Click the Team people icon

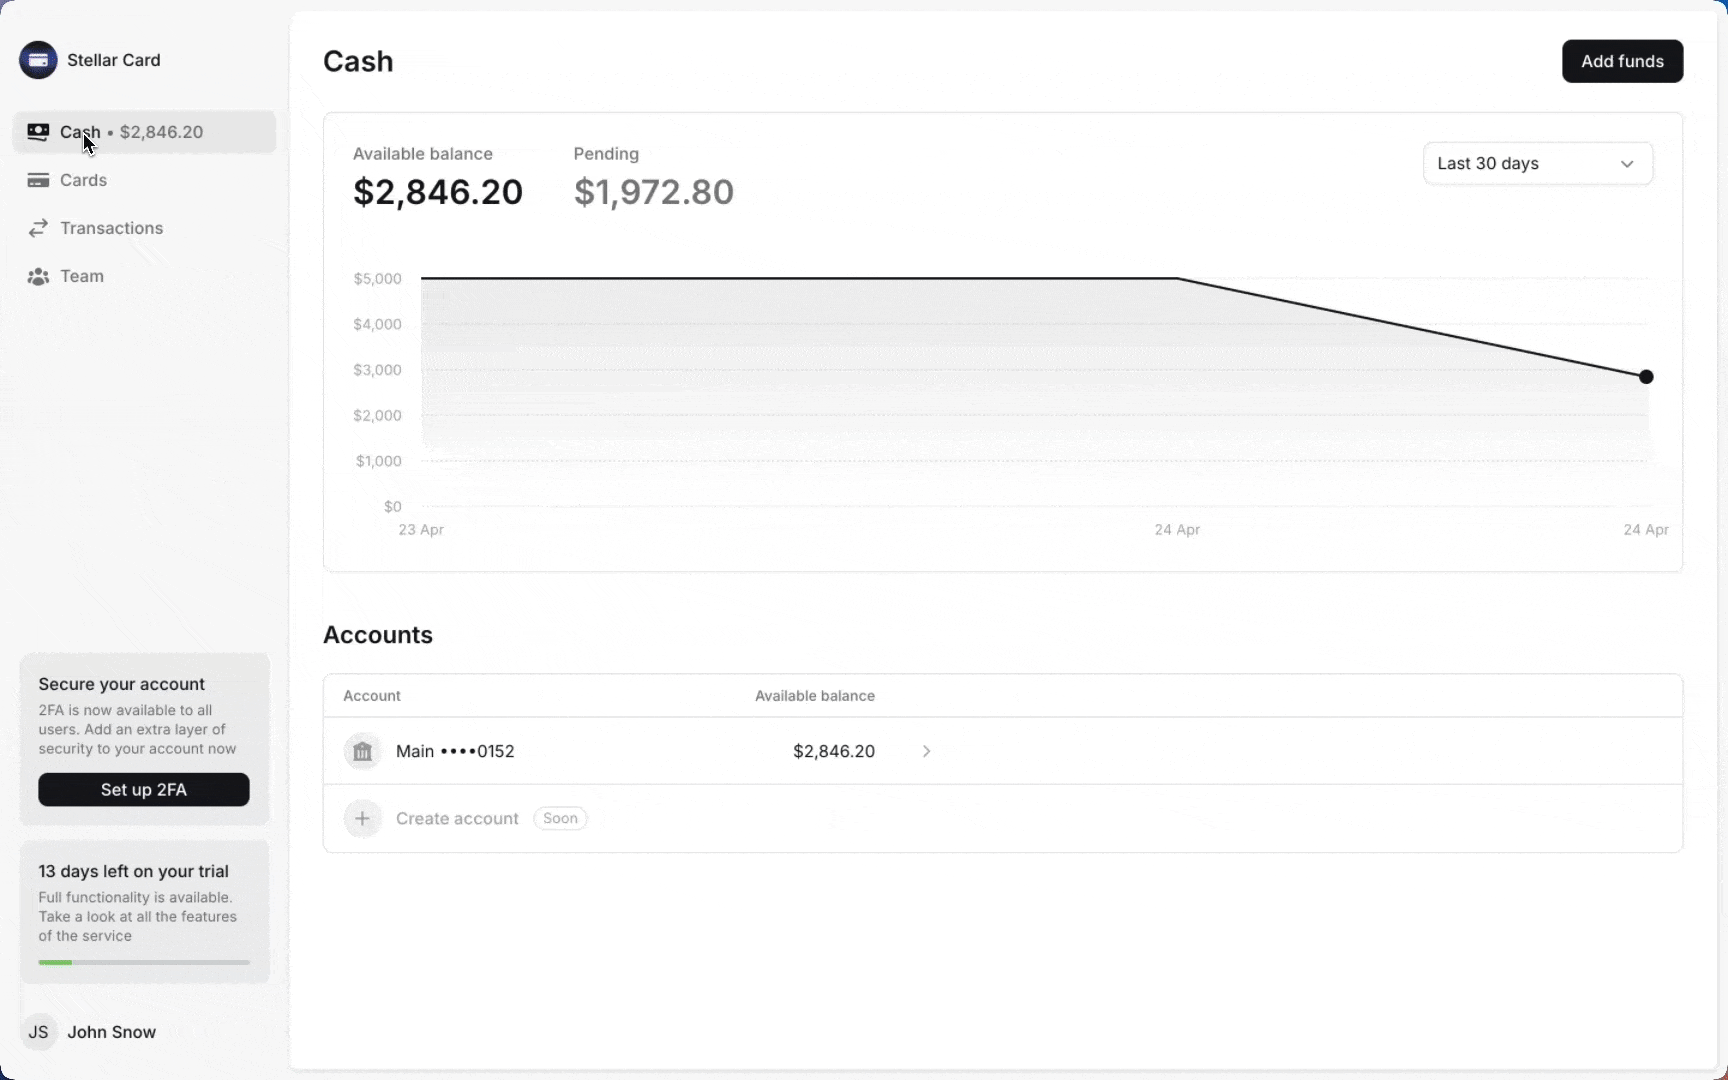(38, 276)
